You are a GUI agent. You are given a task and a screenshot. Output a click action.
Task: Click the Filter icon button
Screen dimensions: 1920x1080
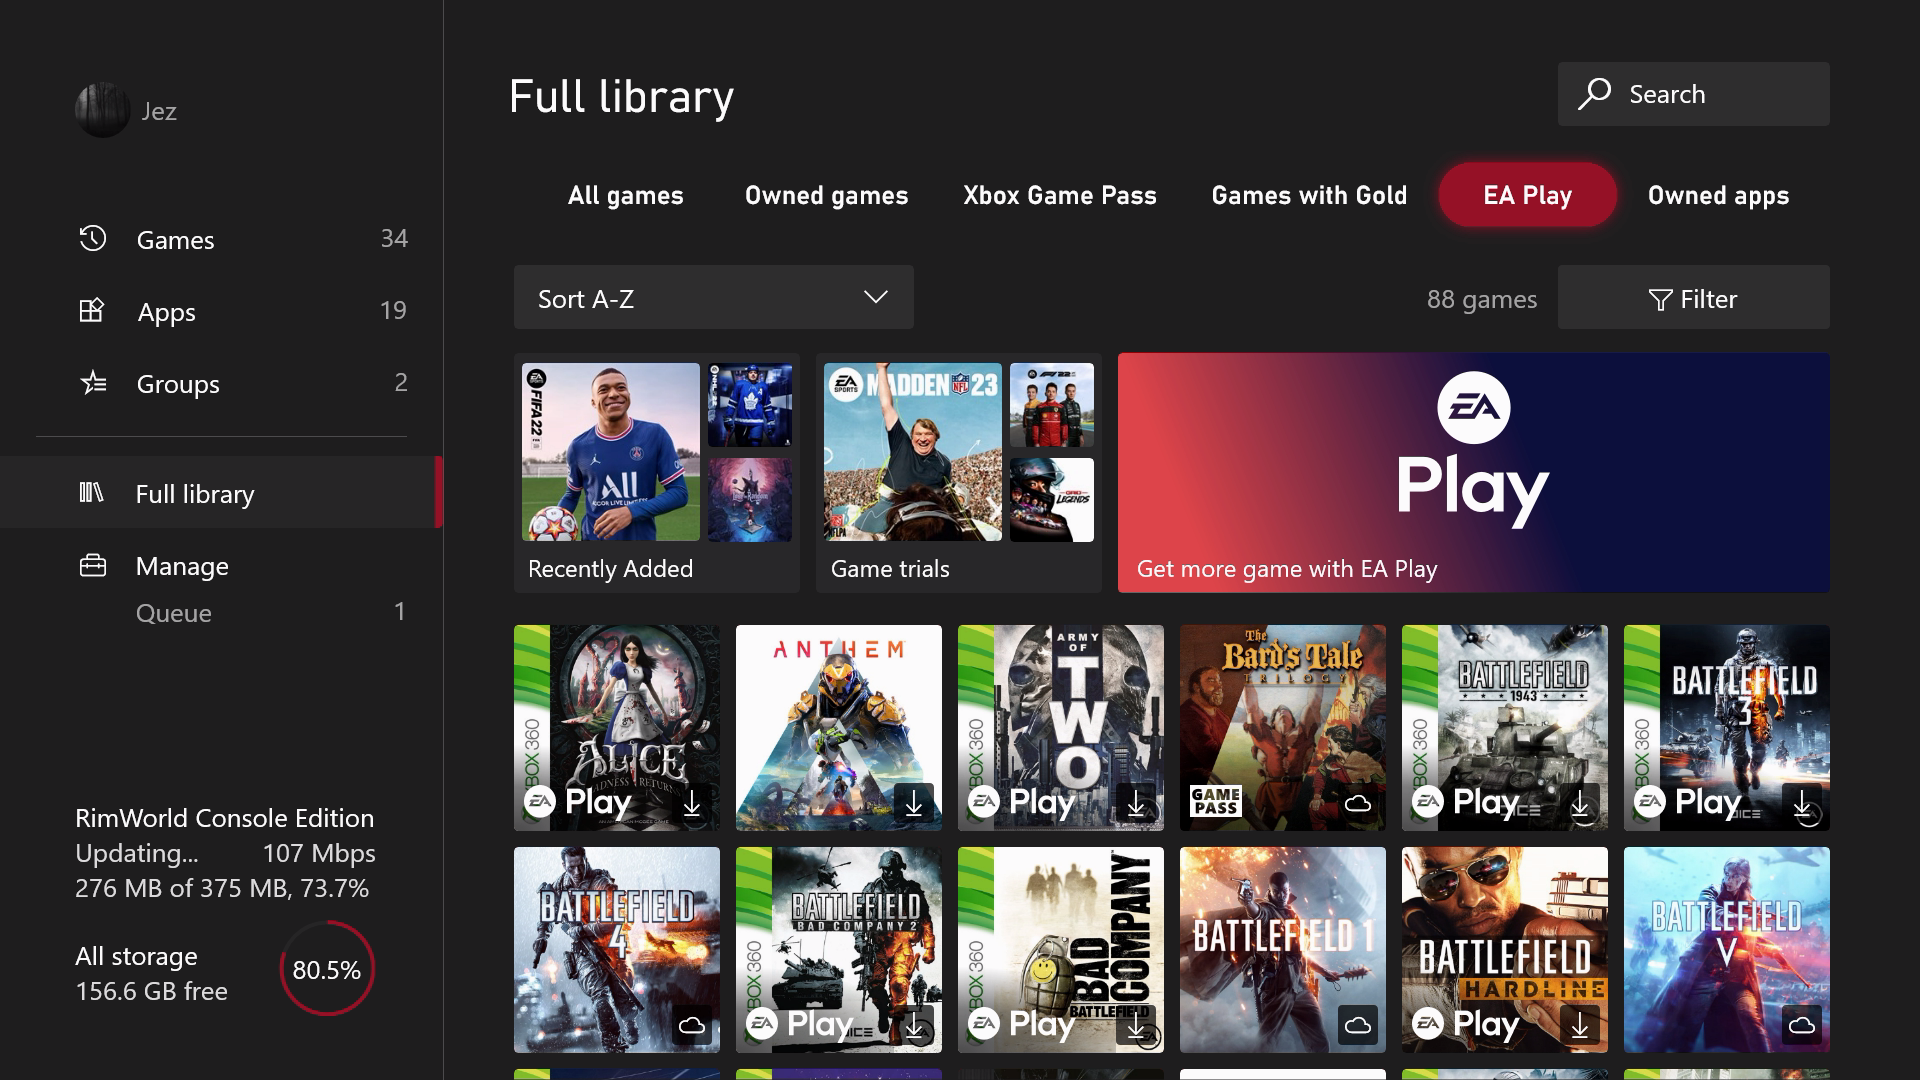[1695, 297]
